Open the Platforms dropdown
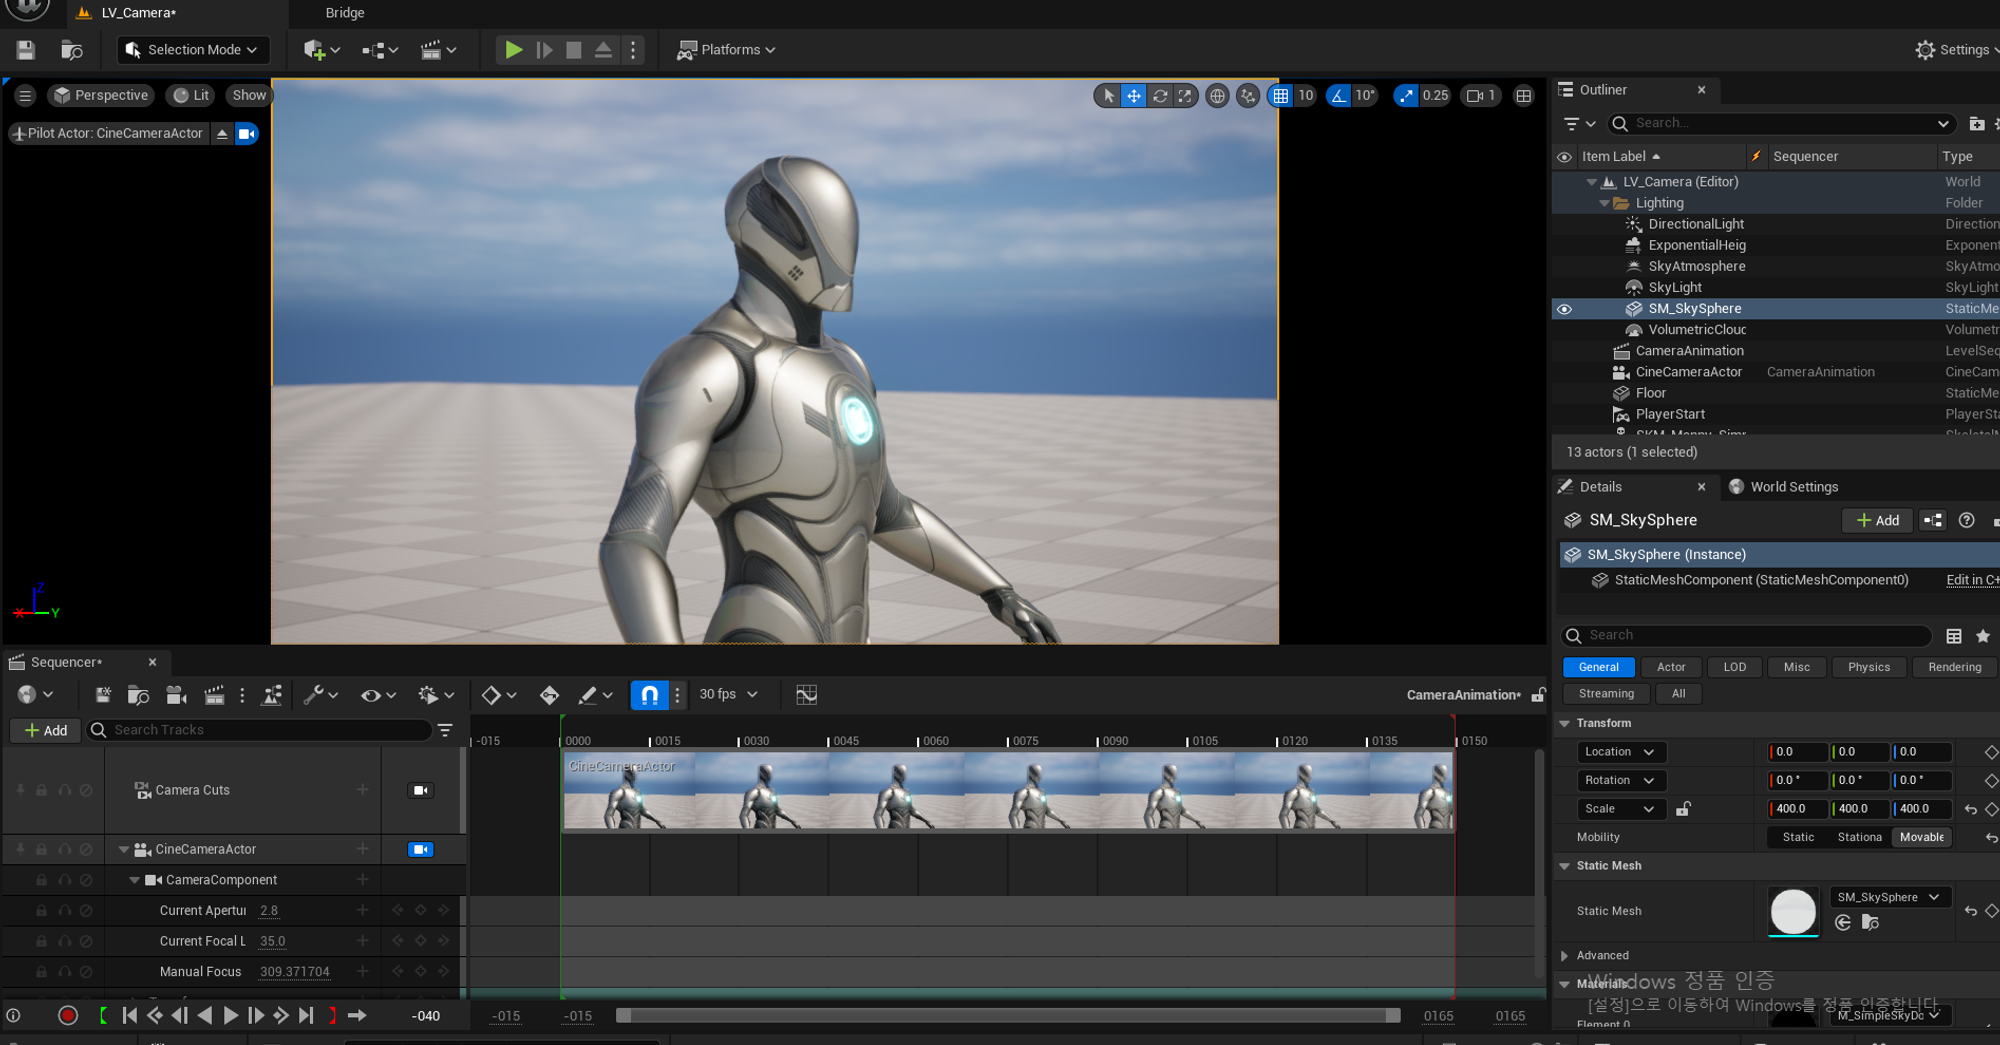2000x1045 pixels. [727, 50]
